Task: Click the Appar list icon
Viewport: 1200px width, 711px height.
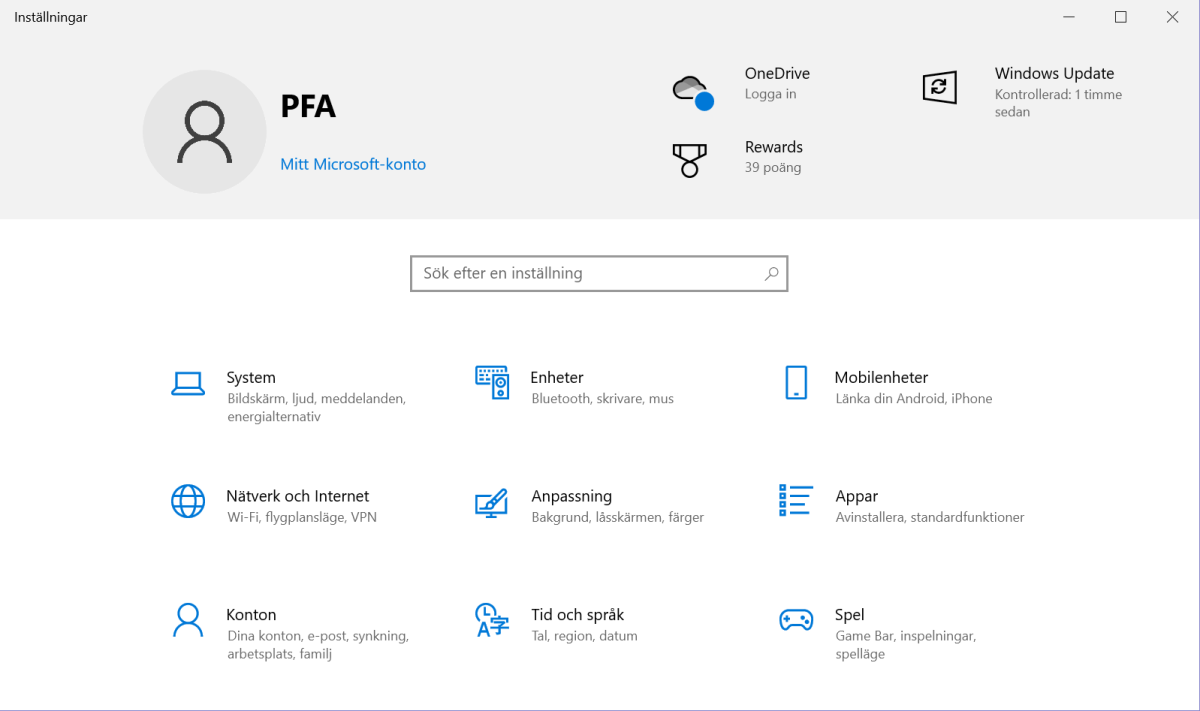Action: tap(796, 501)
